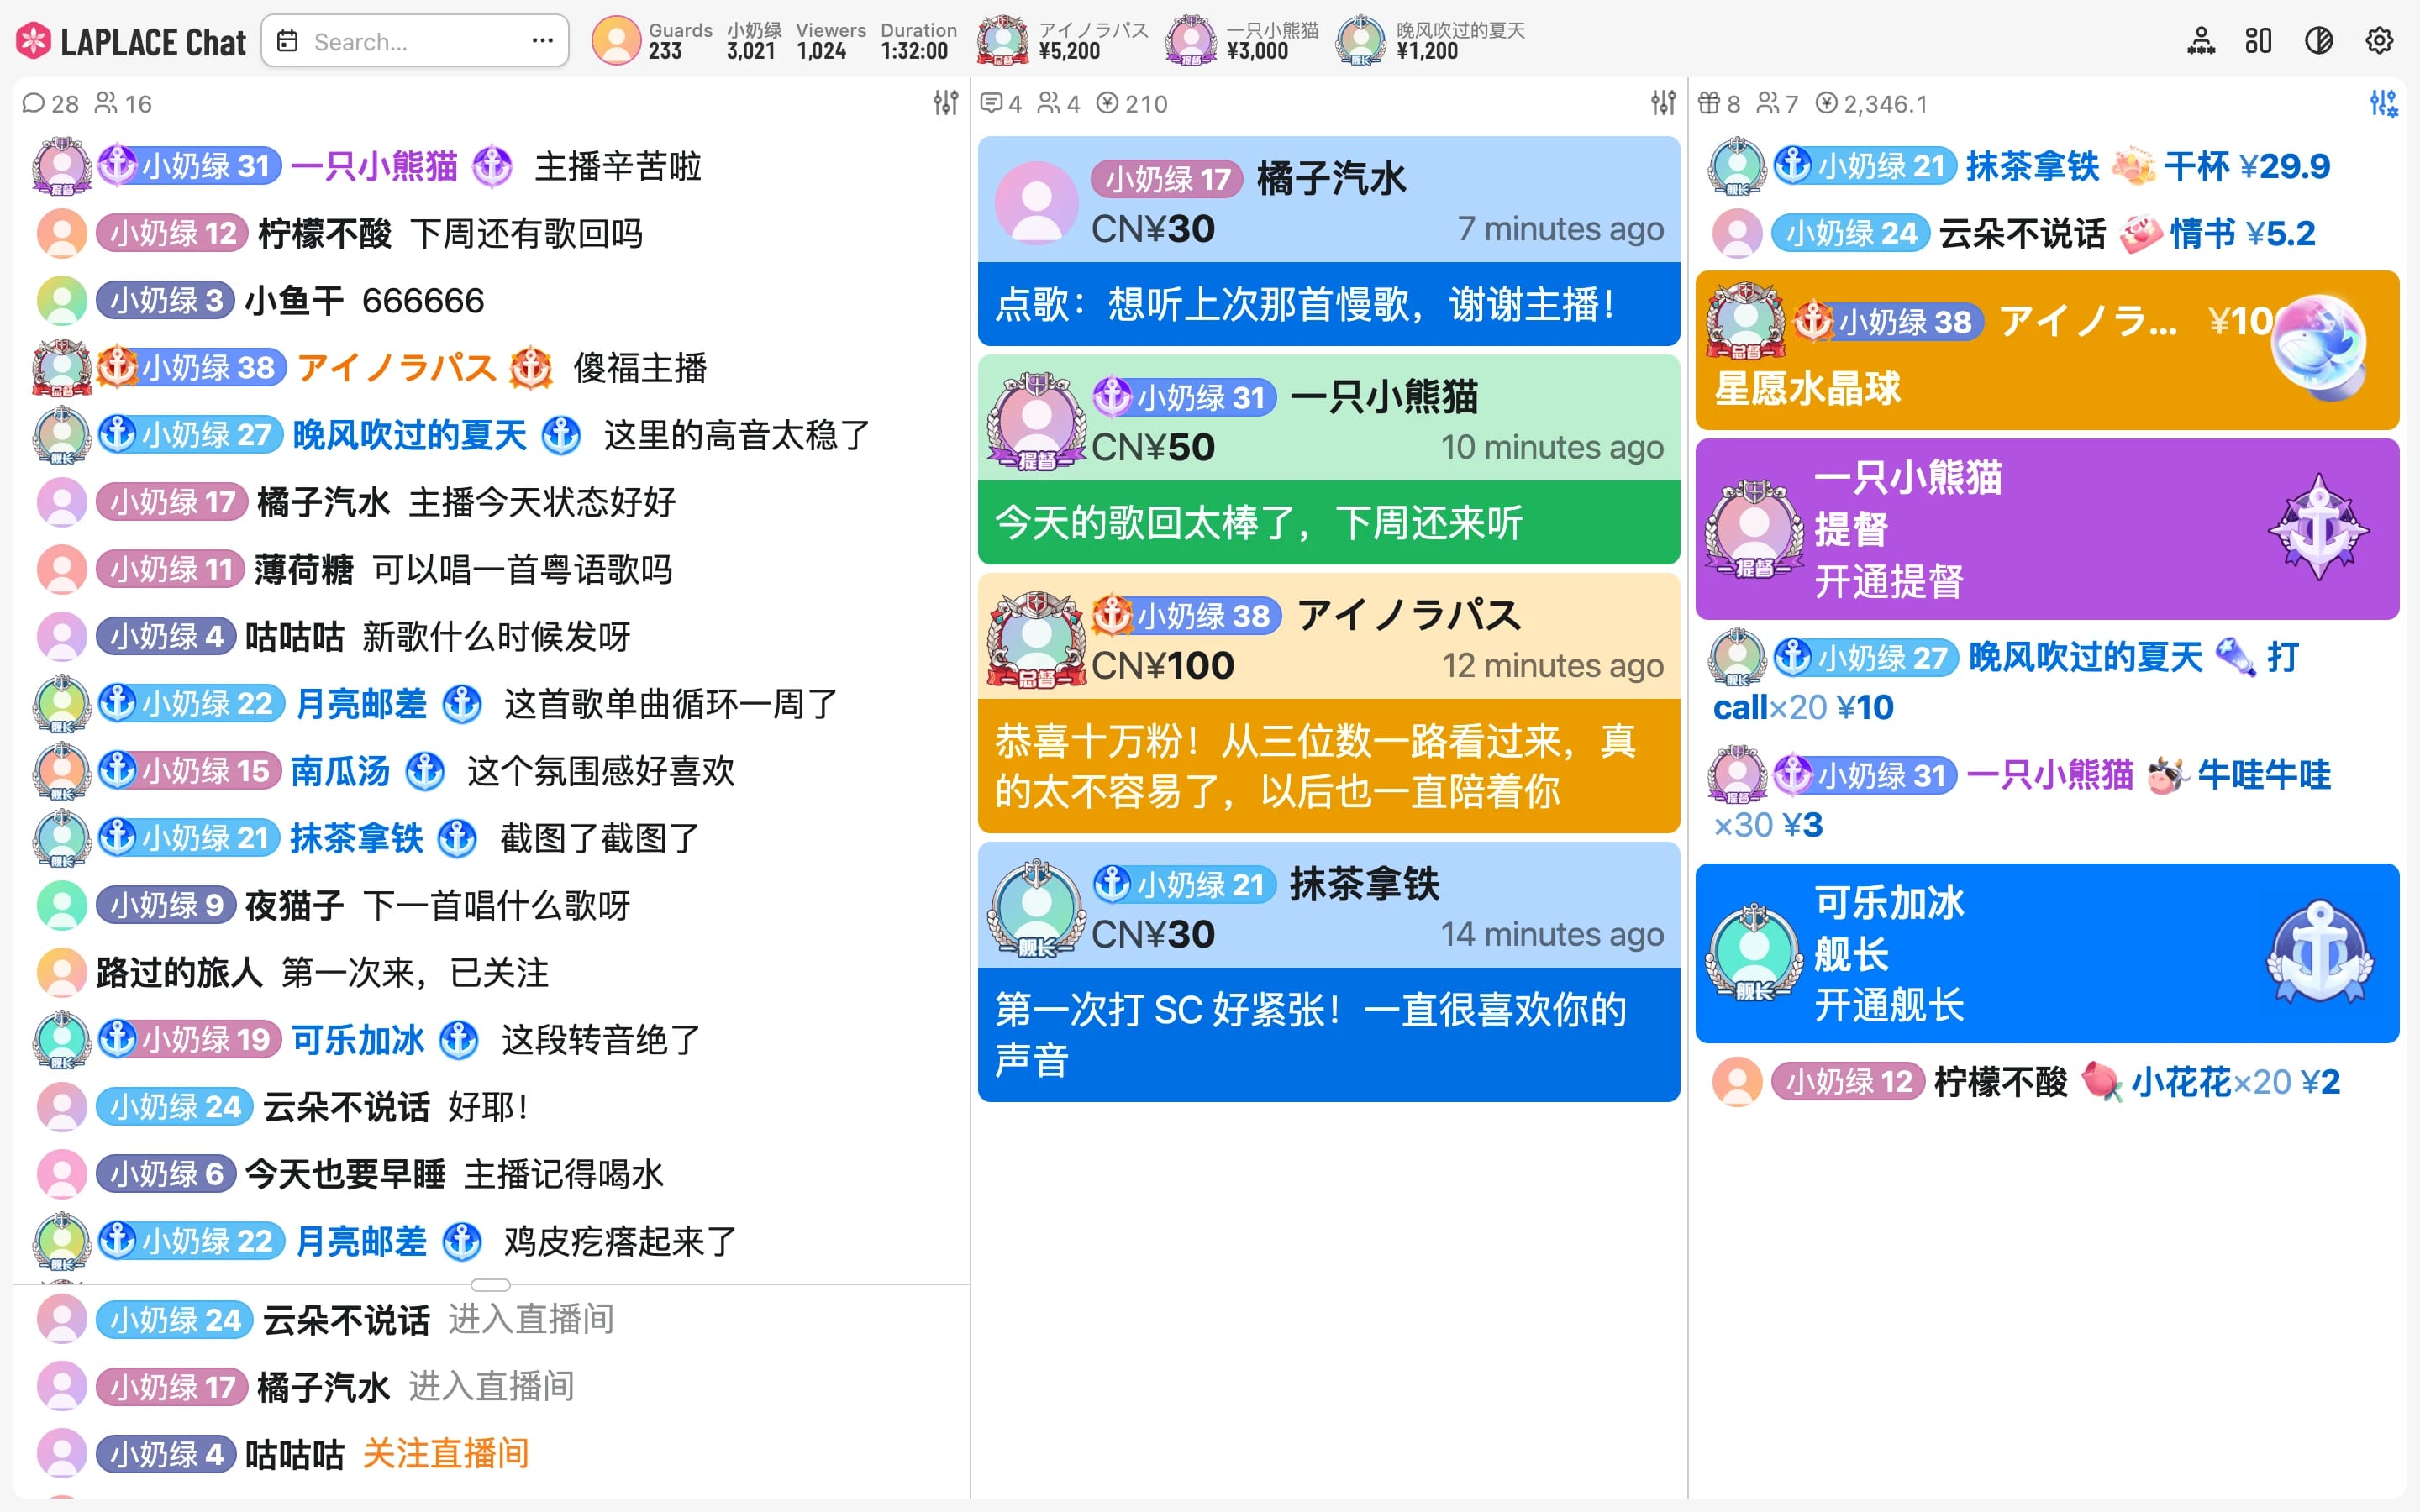Viewport: 2420px width, 1512px height.
Task: Click top gifter アイノラパス ¥5,200 avatar
Action: click(x=1003, y=41)
